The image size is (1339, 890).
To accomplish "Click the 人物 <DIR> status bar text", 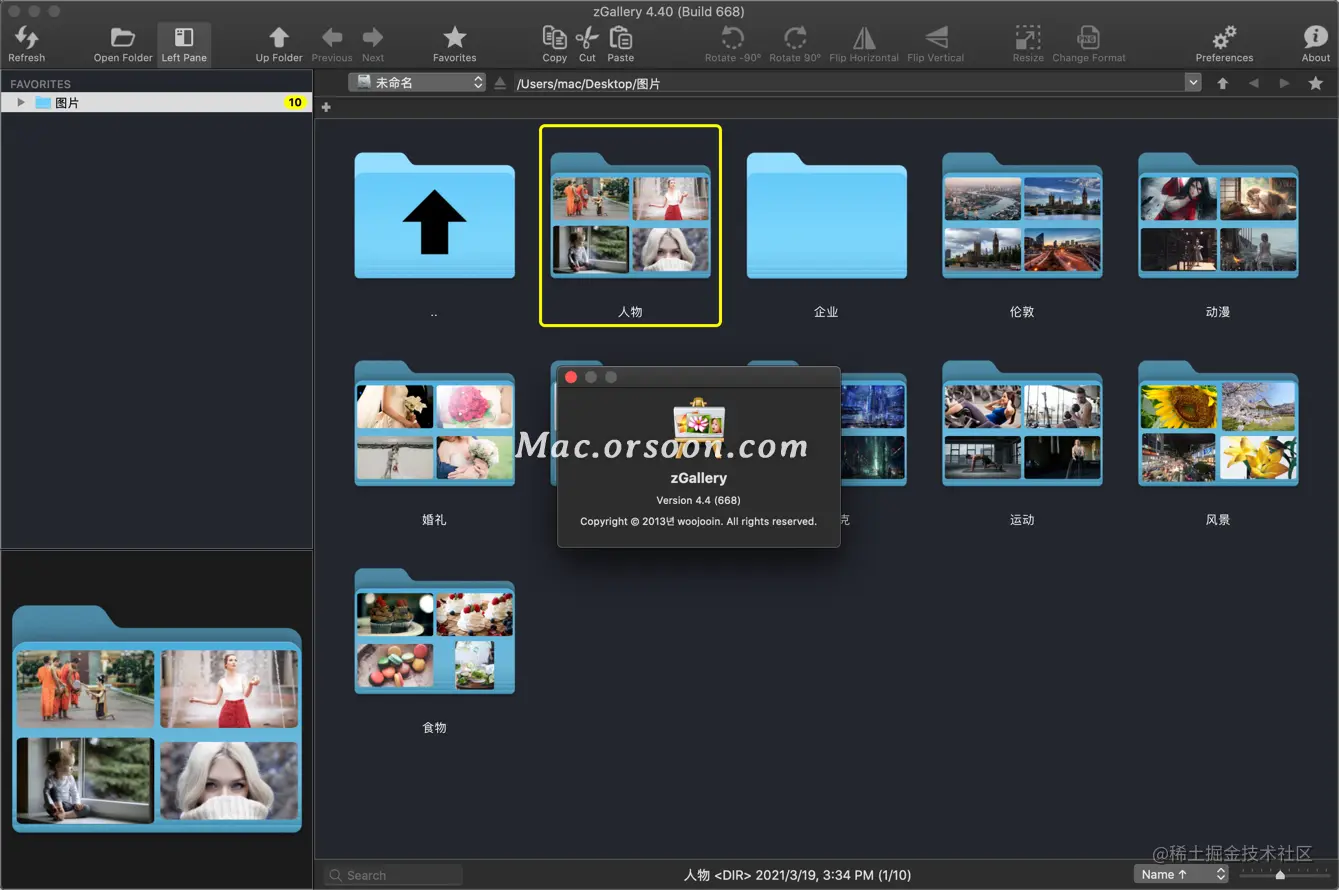I will (x=797, y=875).
